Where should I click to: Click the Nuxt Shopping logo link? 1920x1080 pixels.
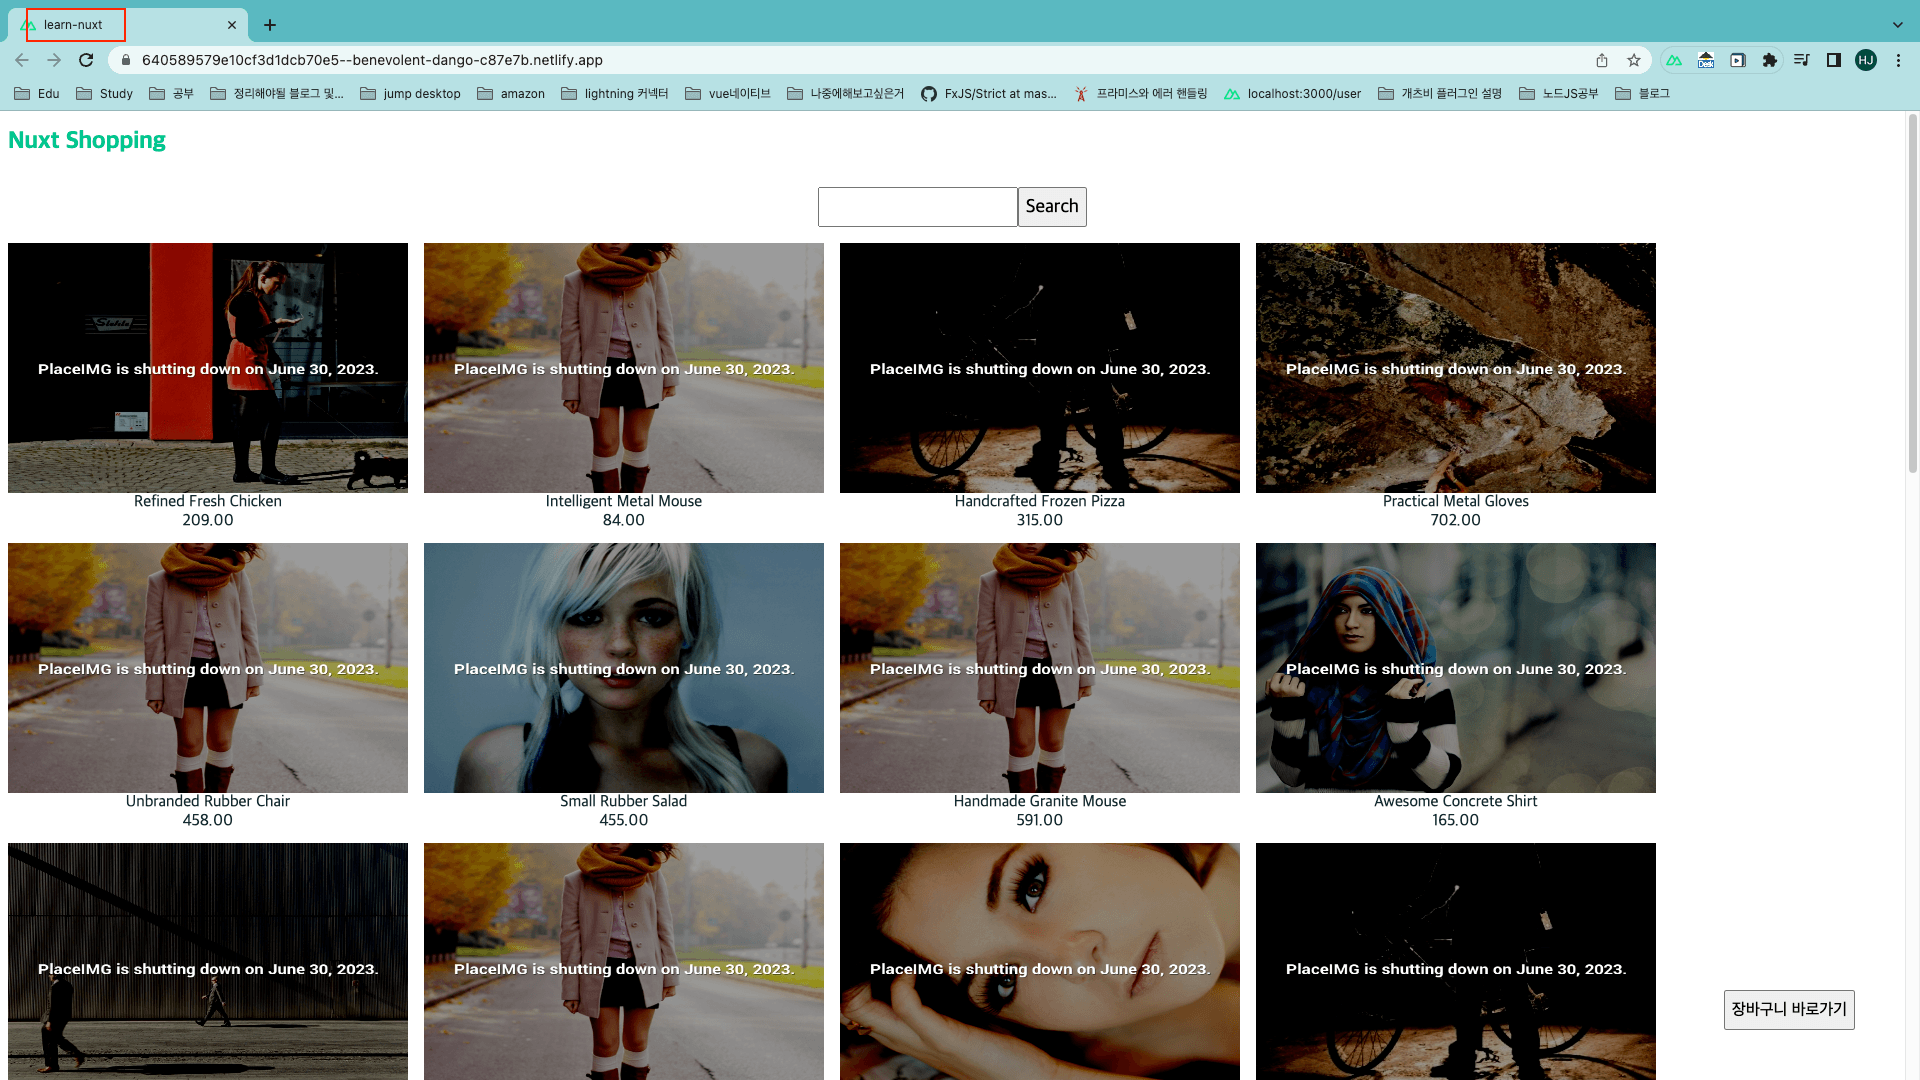87,140
